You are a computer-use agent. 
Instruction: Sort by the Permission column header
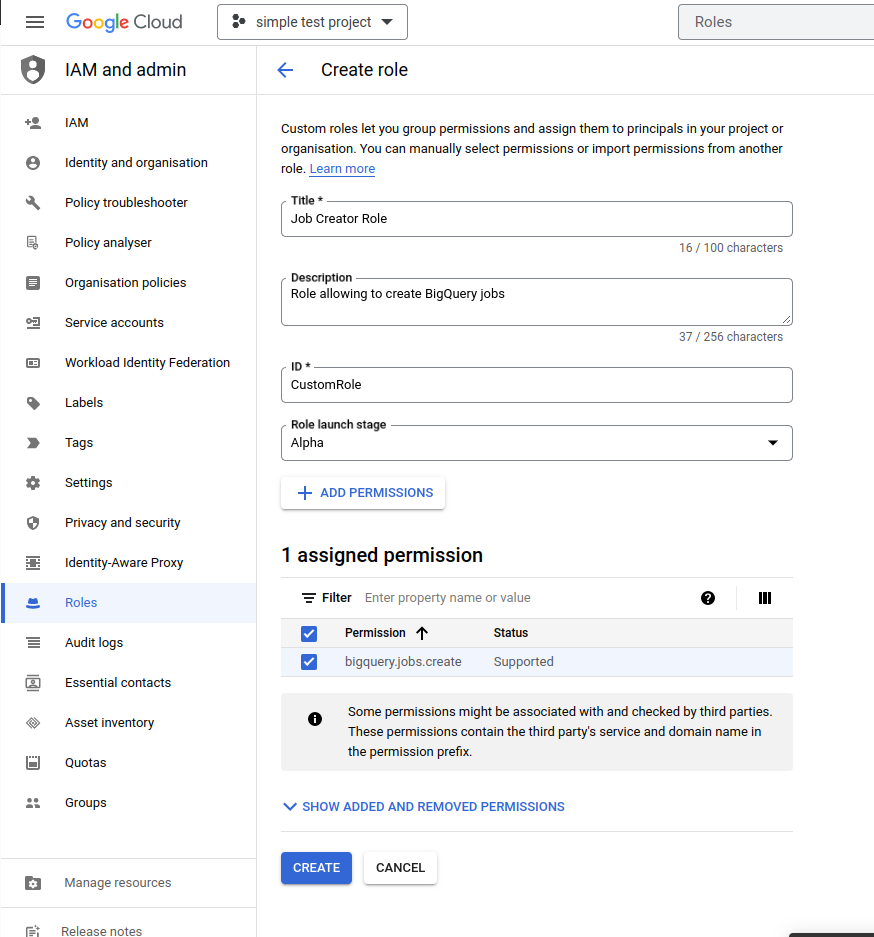(x=376, y=633)
